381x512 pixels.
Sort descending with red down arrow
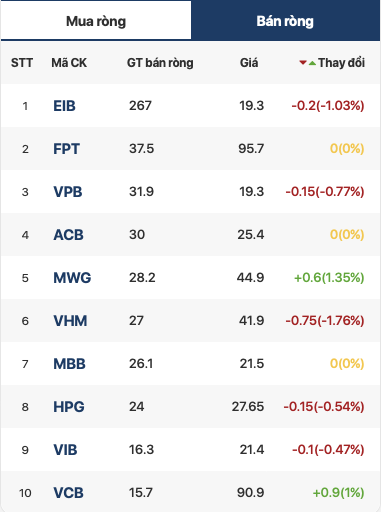303,62
